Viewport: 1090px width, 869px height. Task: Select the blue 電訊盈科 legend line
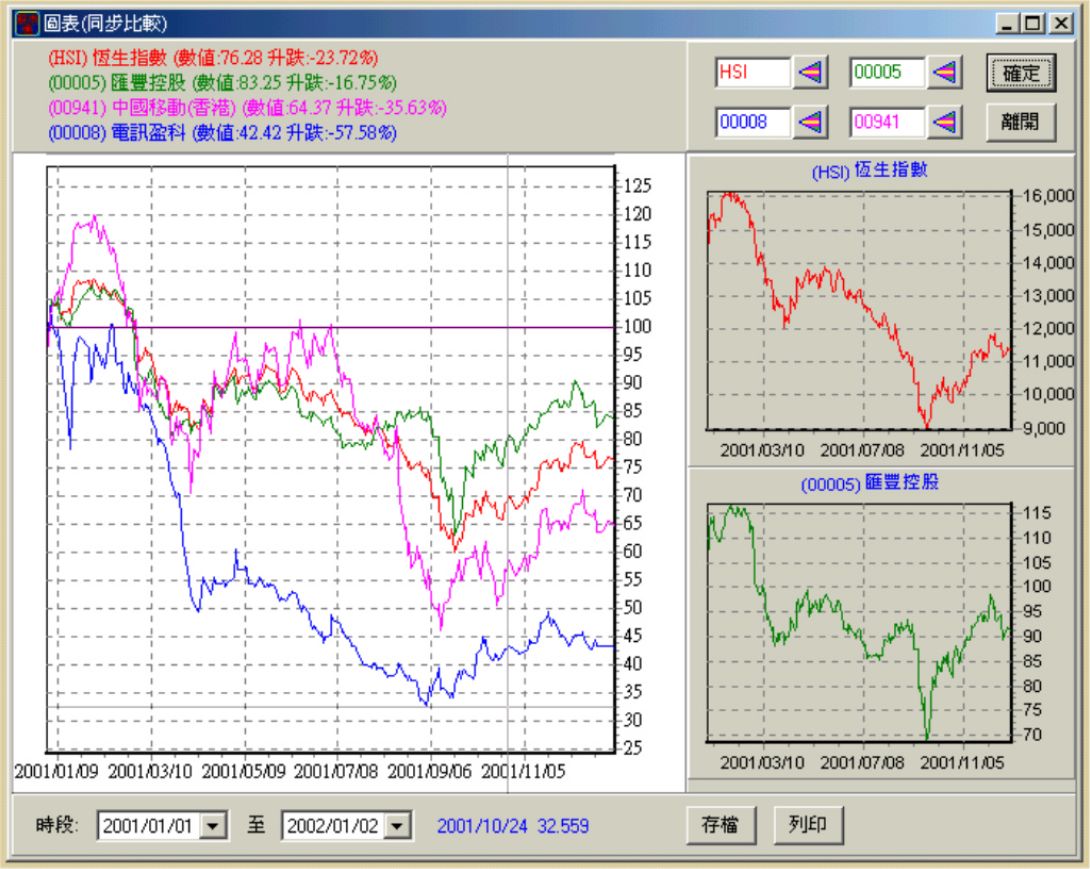click(x=222, y=133)
